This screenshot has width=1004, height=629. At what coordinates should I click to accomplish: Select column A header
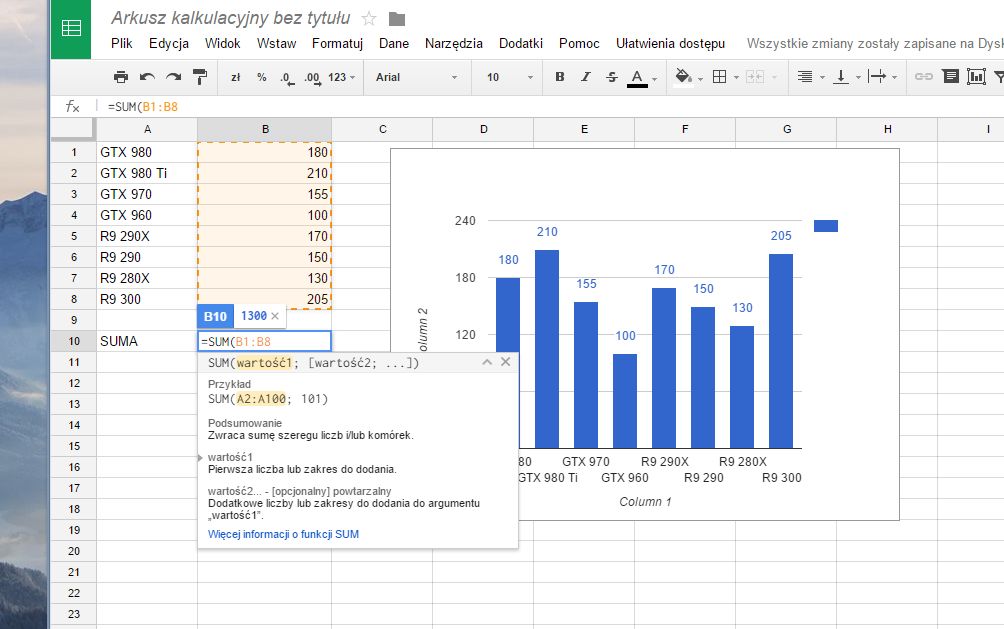click(147, 129)
